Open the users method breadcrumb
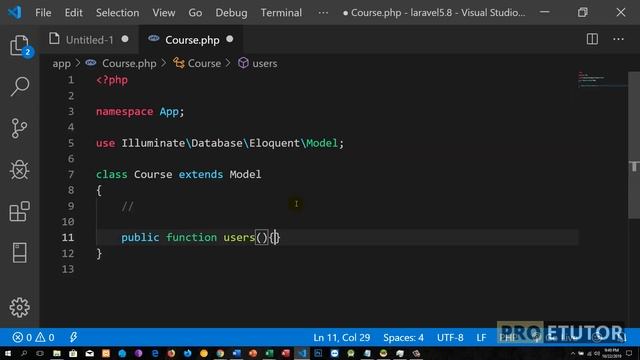This screenshot has height=360, width=640. 264,64
